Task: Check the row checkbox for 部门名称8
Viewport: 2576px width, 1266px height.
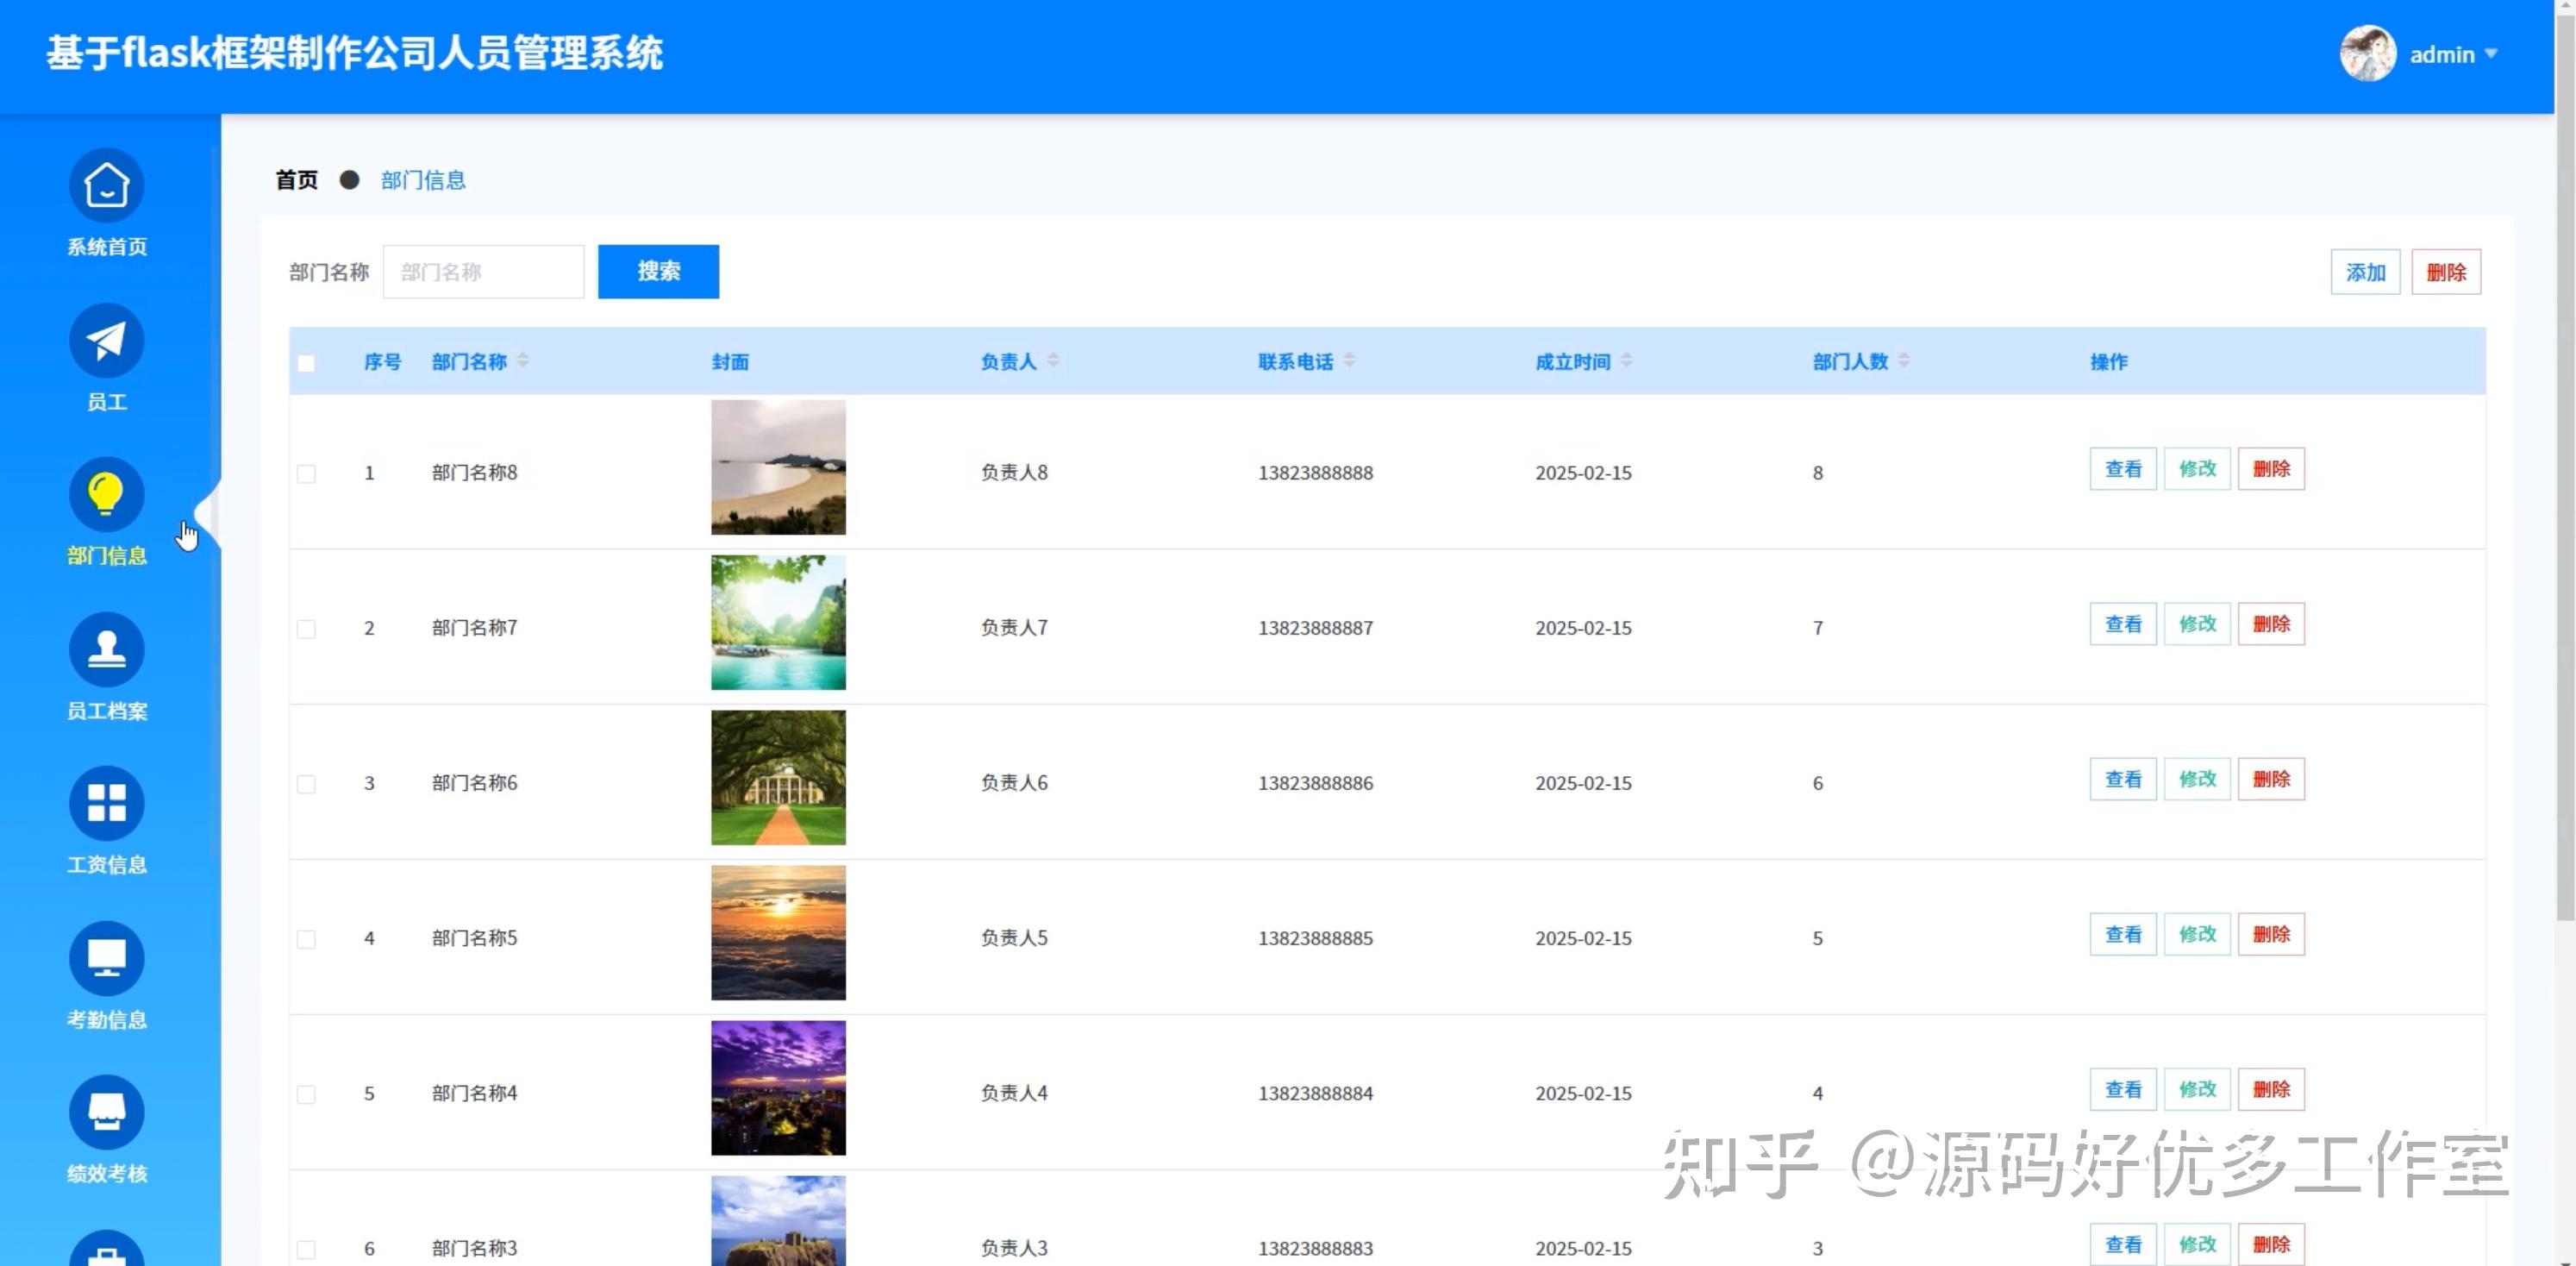Action: pos(306,474)
